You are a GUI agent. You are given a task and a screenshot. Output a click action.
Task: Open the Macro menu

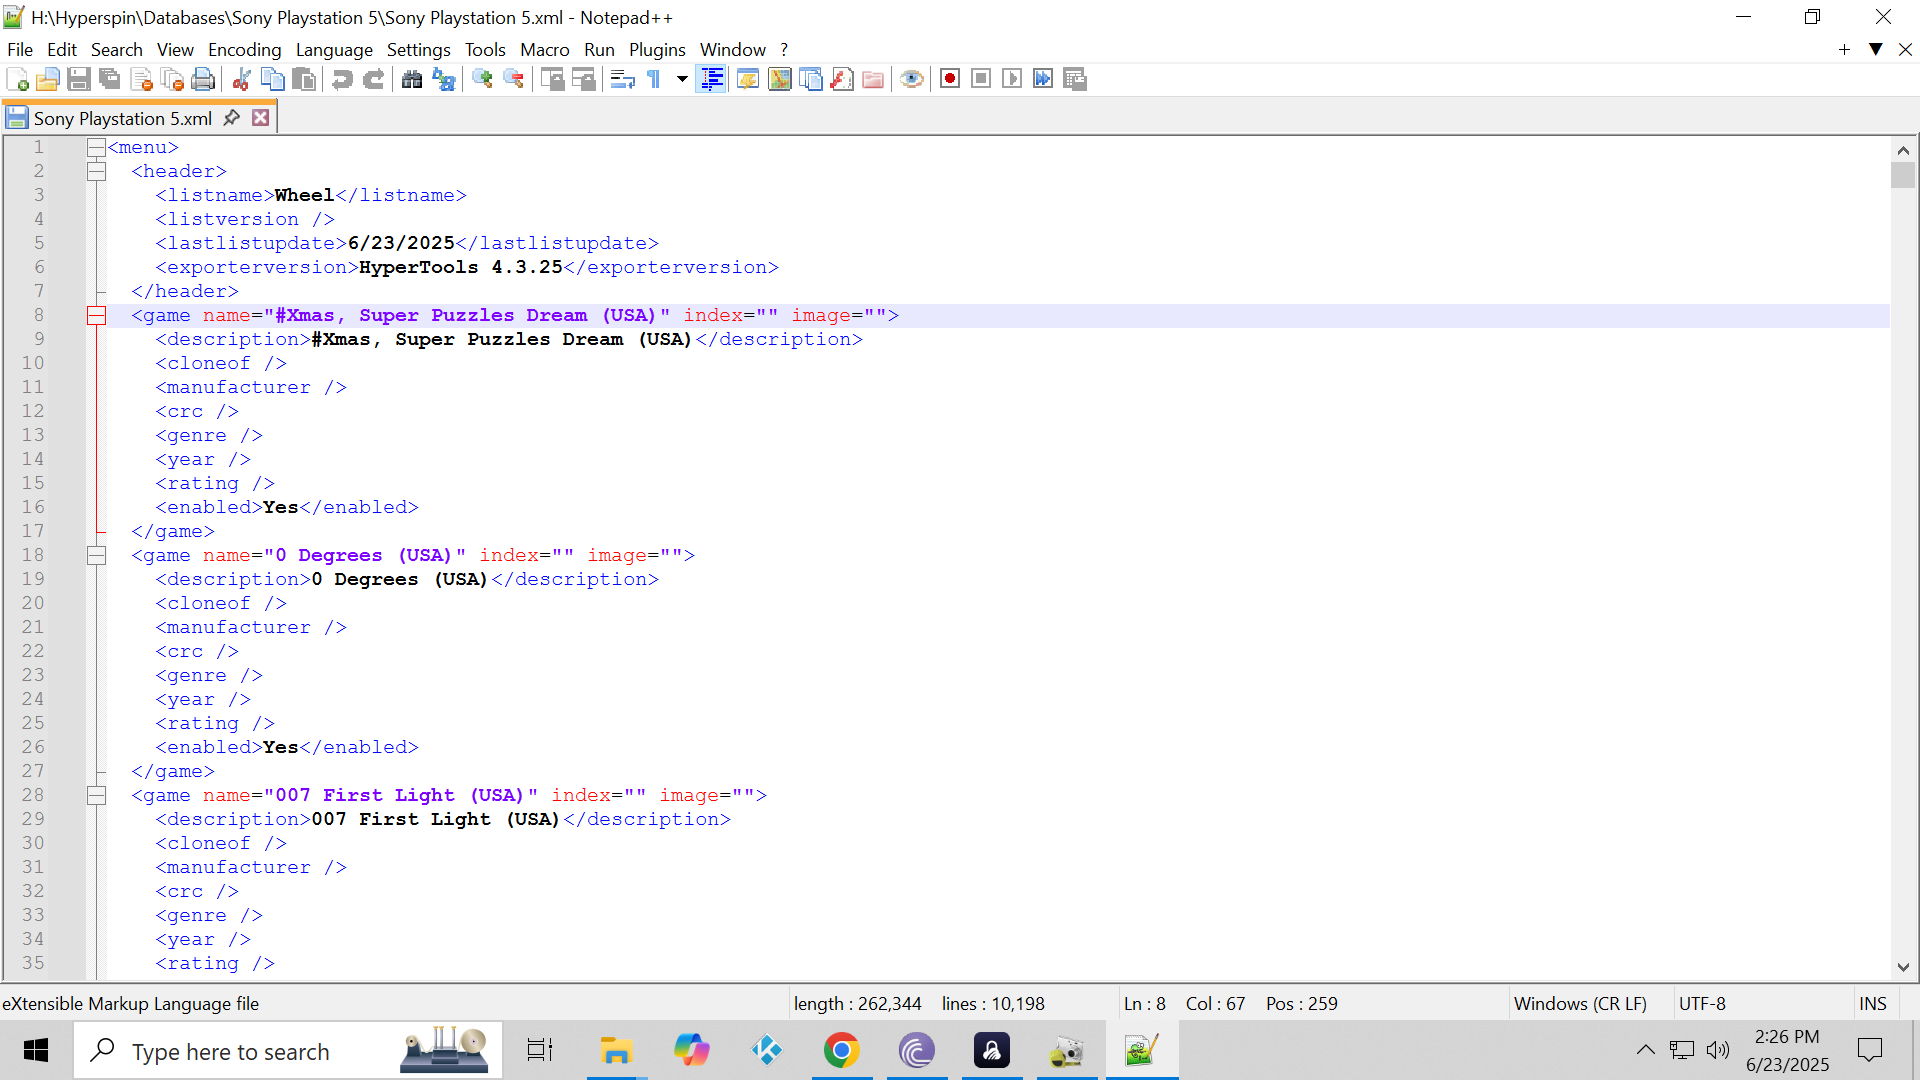pos(545,50)
